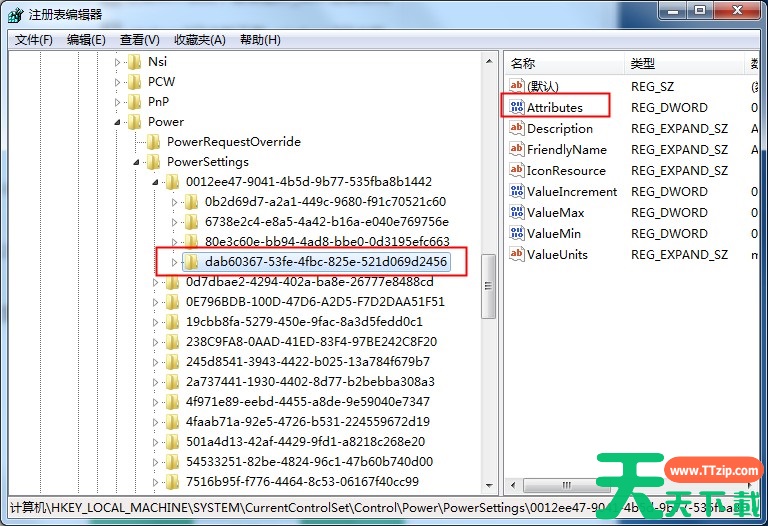Expand the Nsi tree node
Viewport: 768px width, 526px height.
[117, 62]
